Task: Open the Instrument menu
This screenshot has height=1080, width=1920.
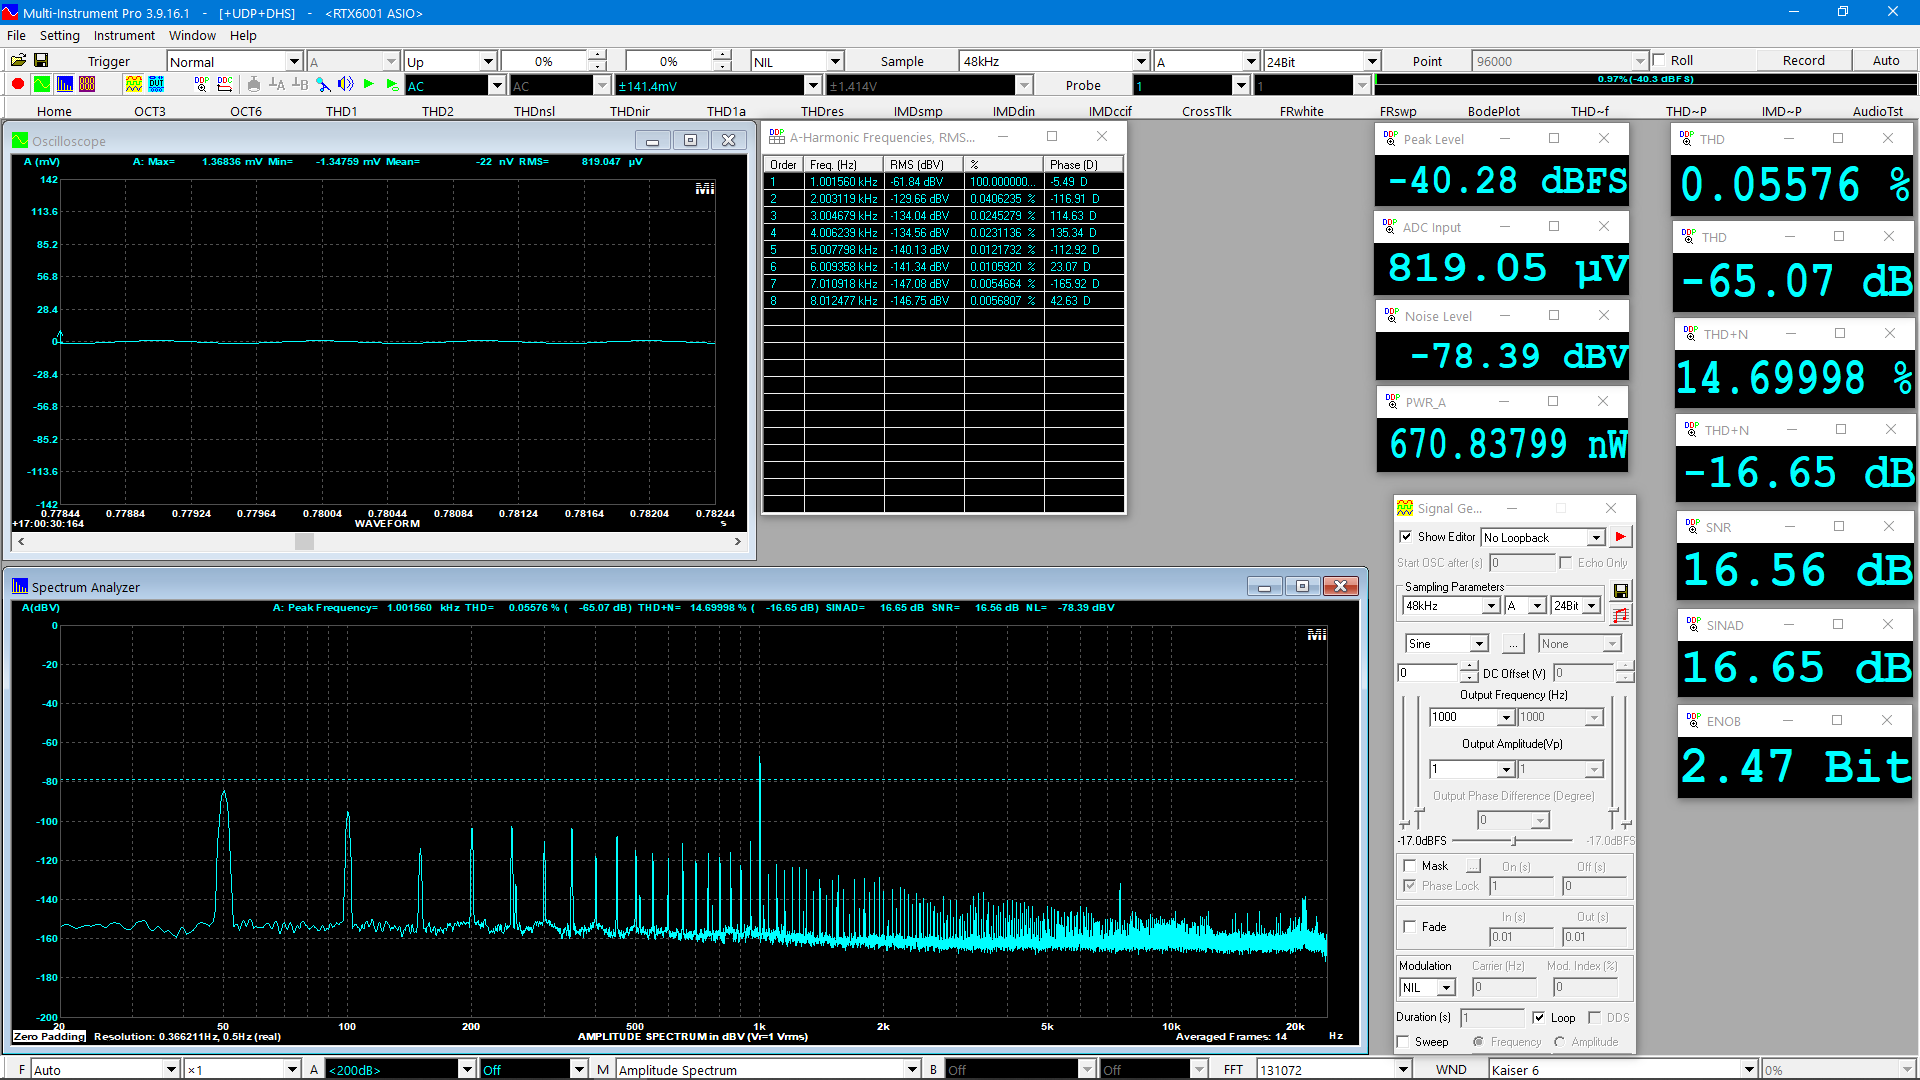Action: pyautogui.click(x=124, y=35)
